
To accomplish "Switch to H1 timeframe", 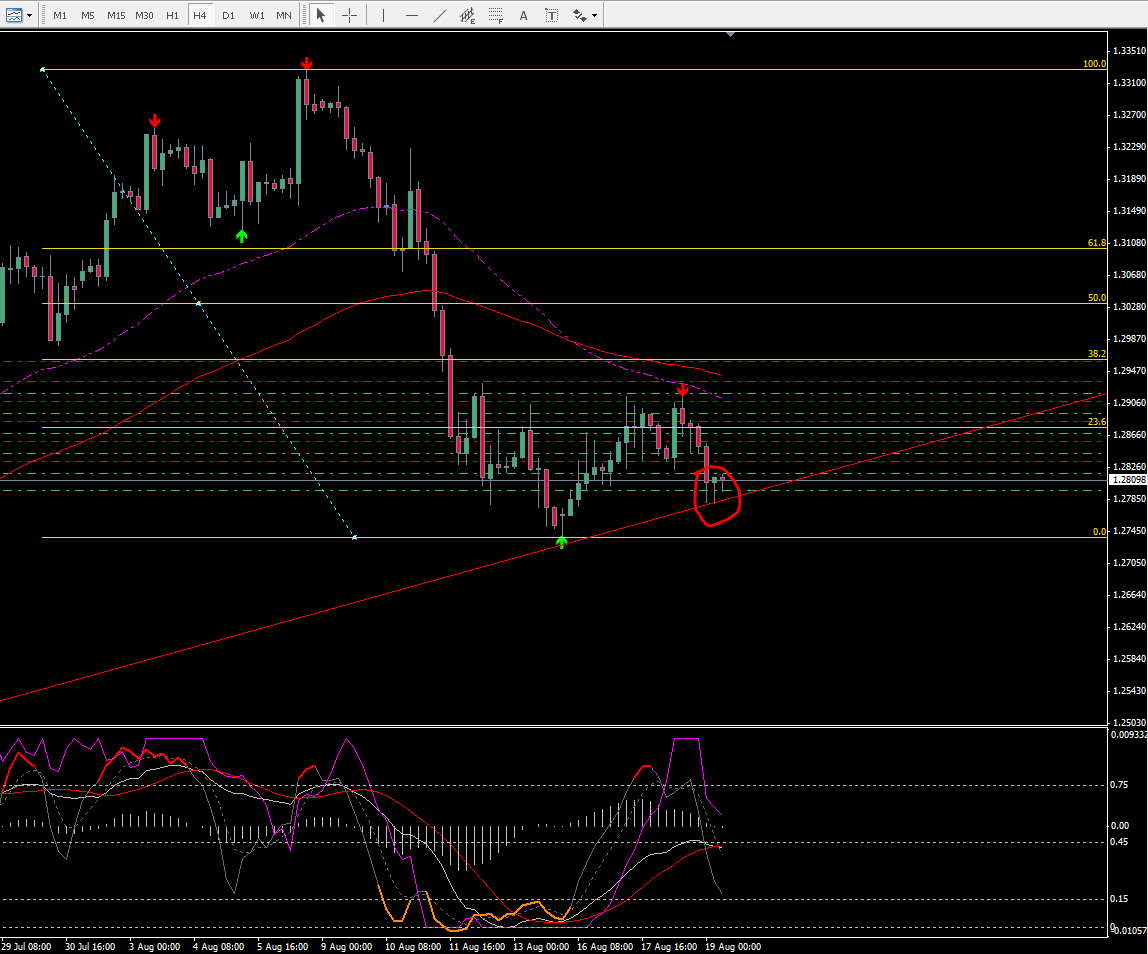I will coord(173,15).
